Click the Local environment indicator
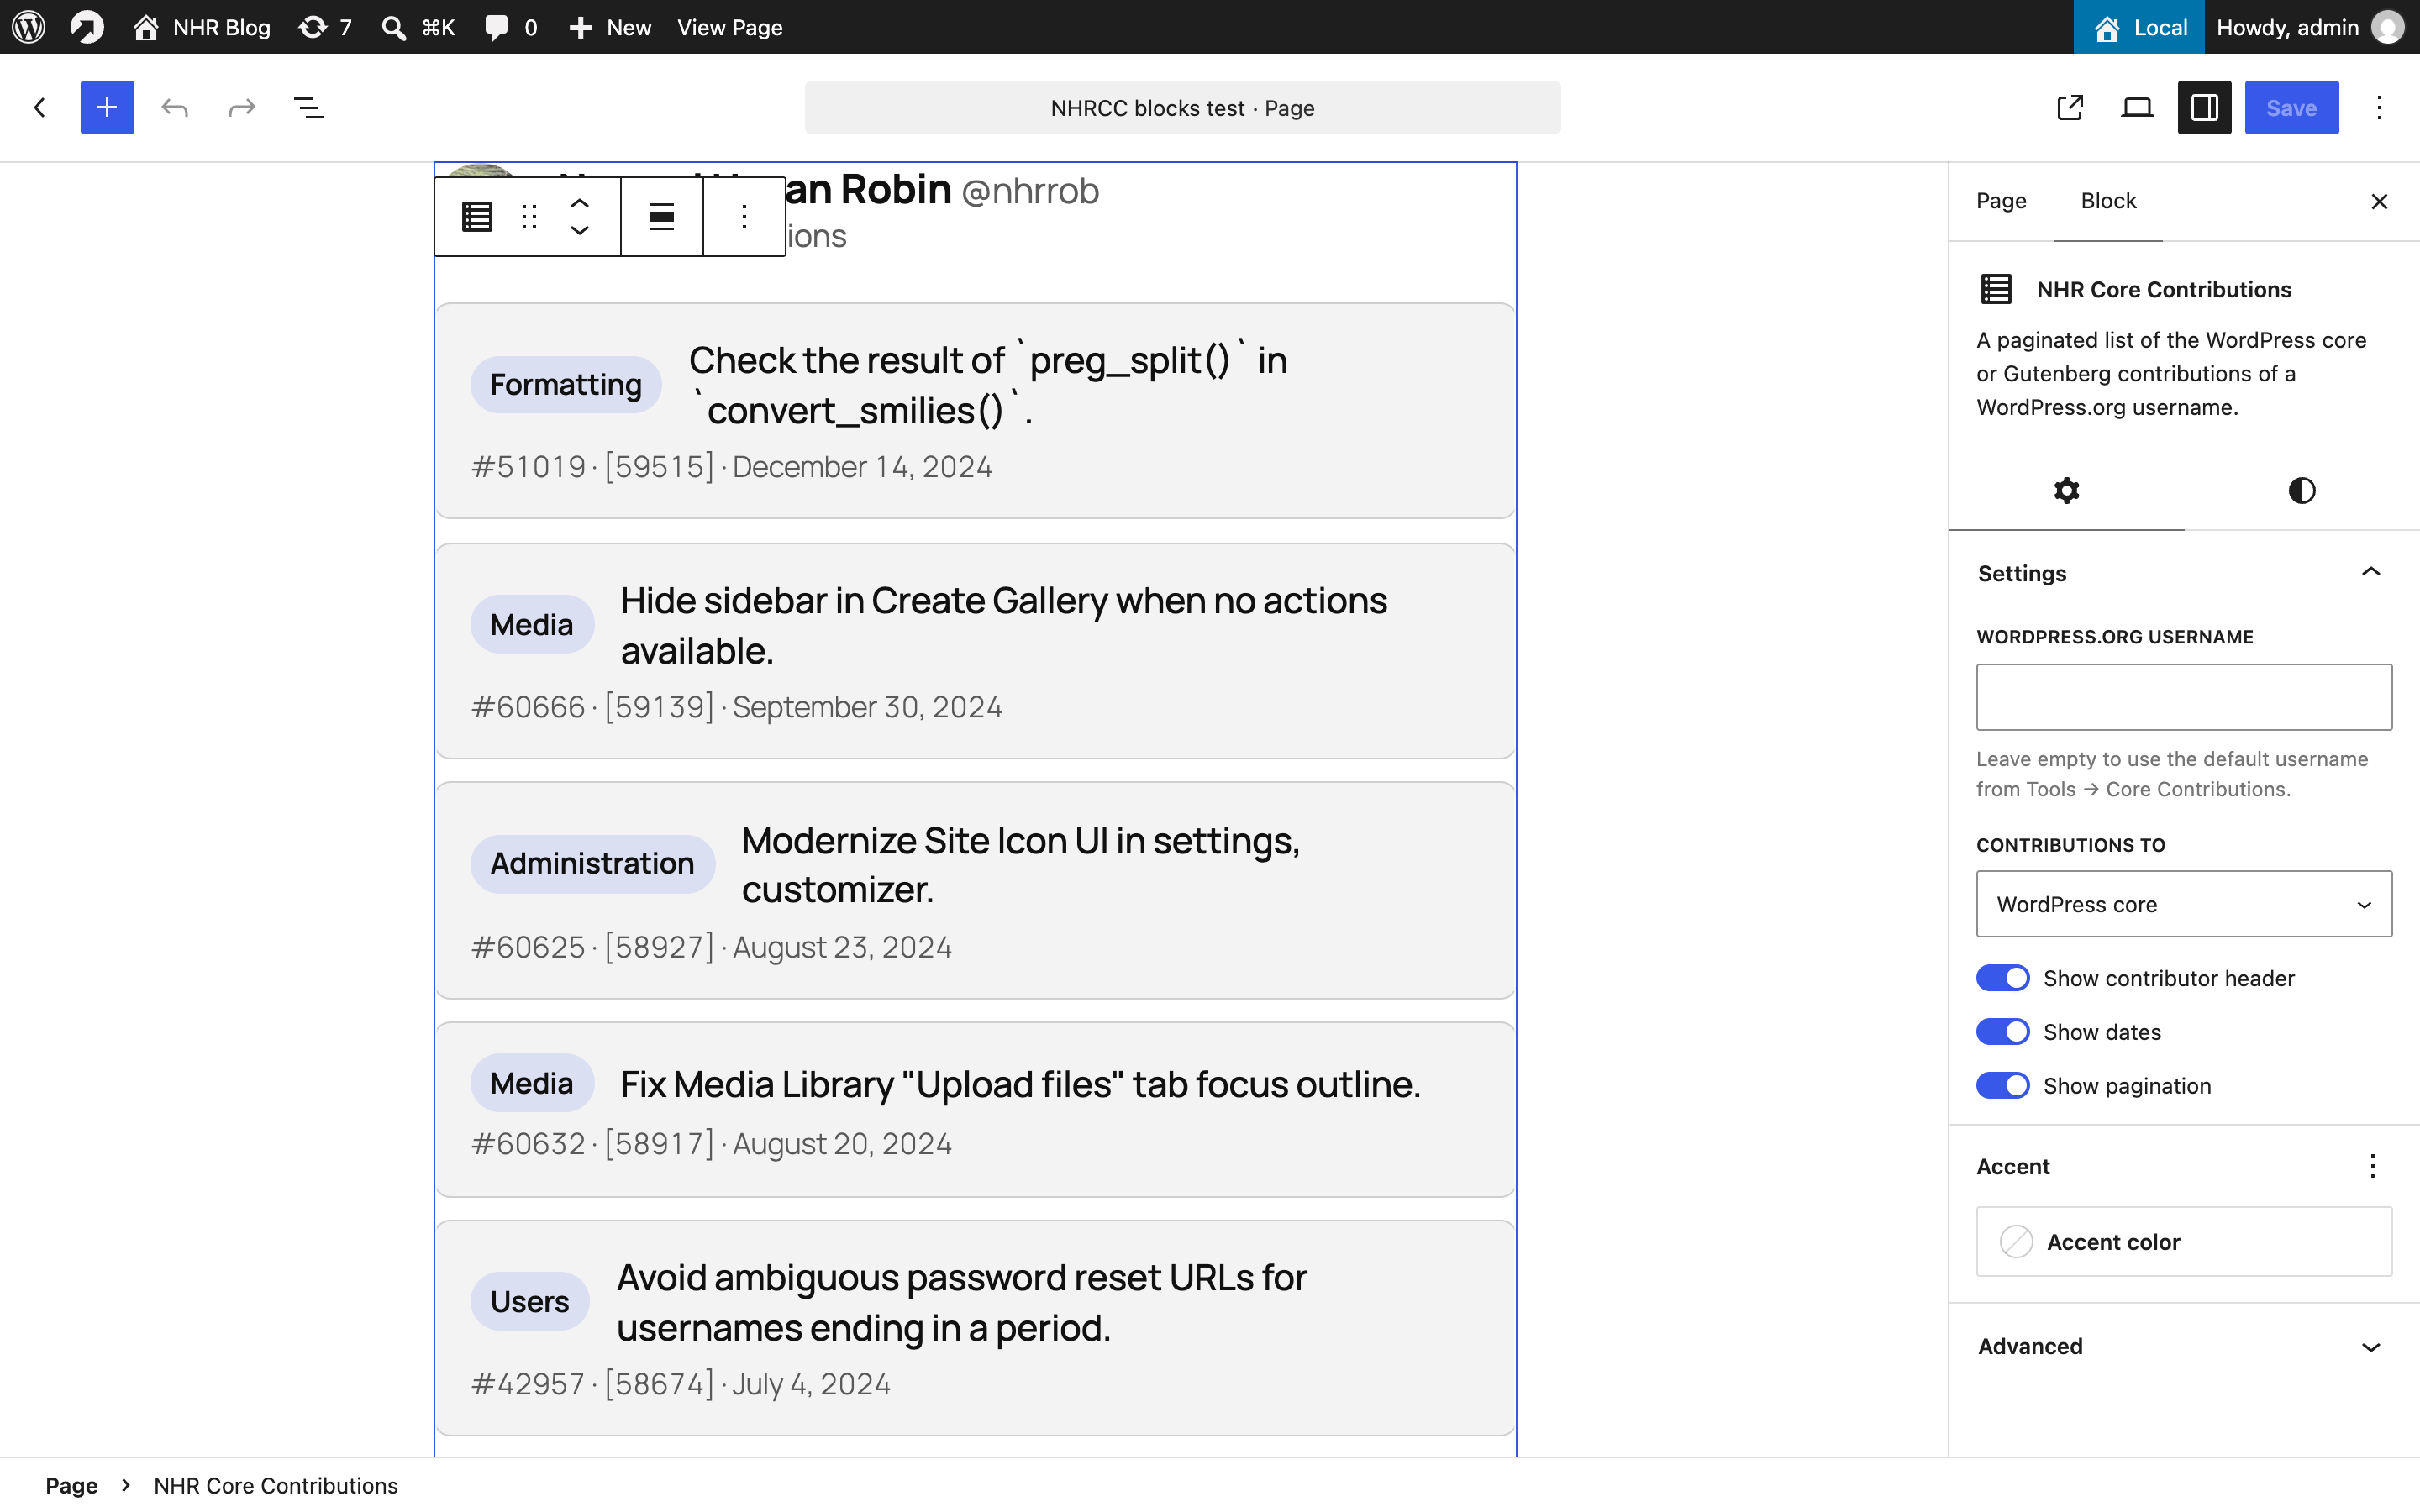This screenshot has height=1512, width=2420. click(x=2139, y=27)
